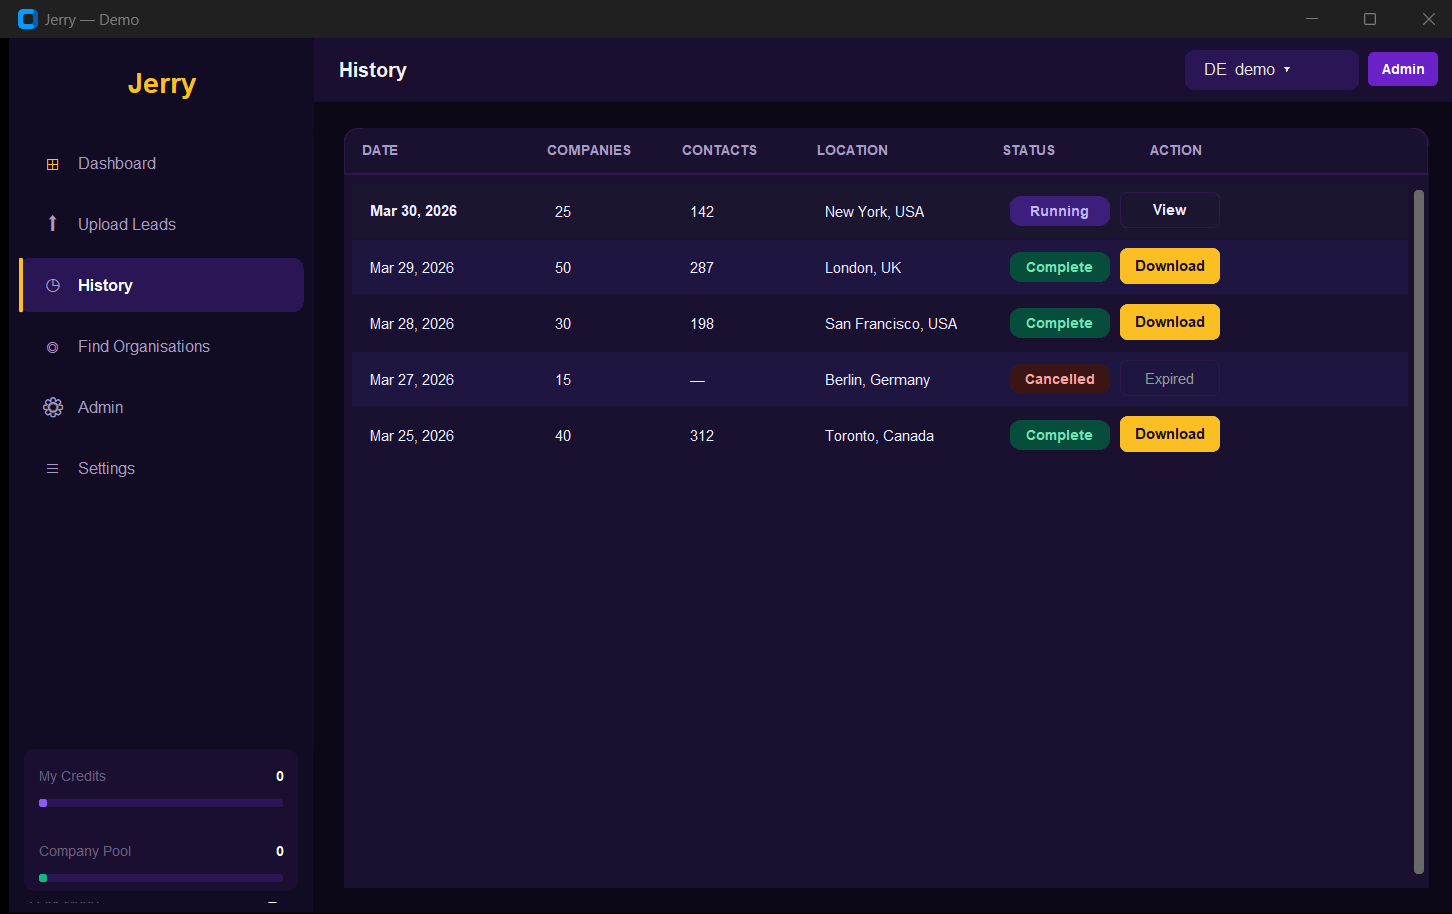The width and height of the screenshot is (1452, 914).
Task: Open the Dashboard page
Action: click(x=161, y=164)
